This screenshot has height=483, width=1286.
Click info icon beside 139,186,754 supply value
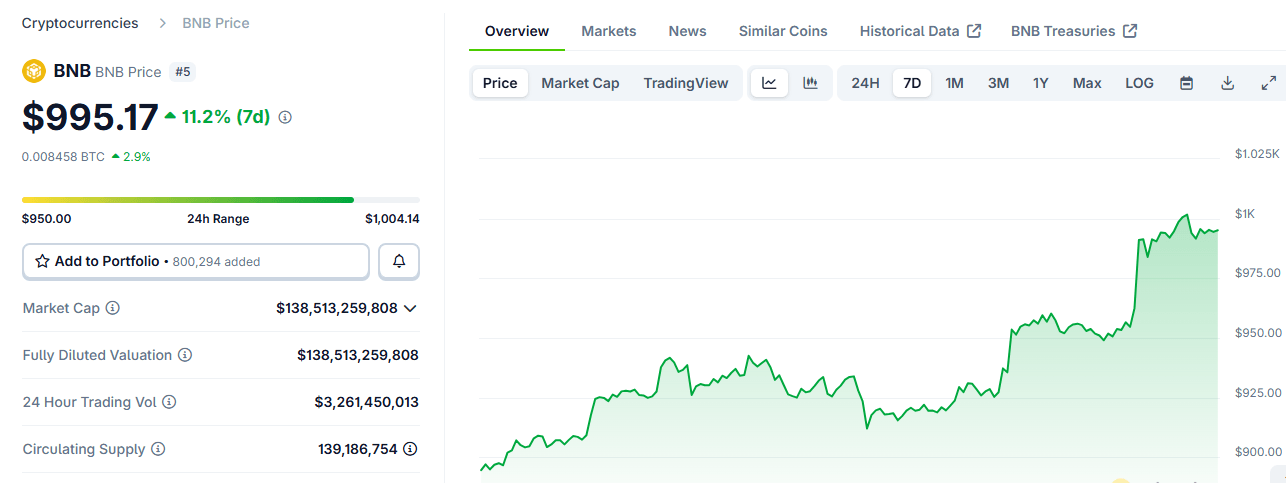pos(410,449)
